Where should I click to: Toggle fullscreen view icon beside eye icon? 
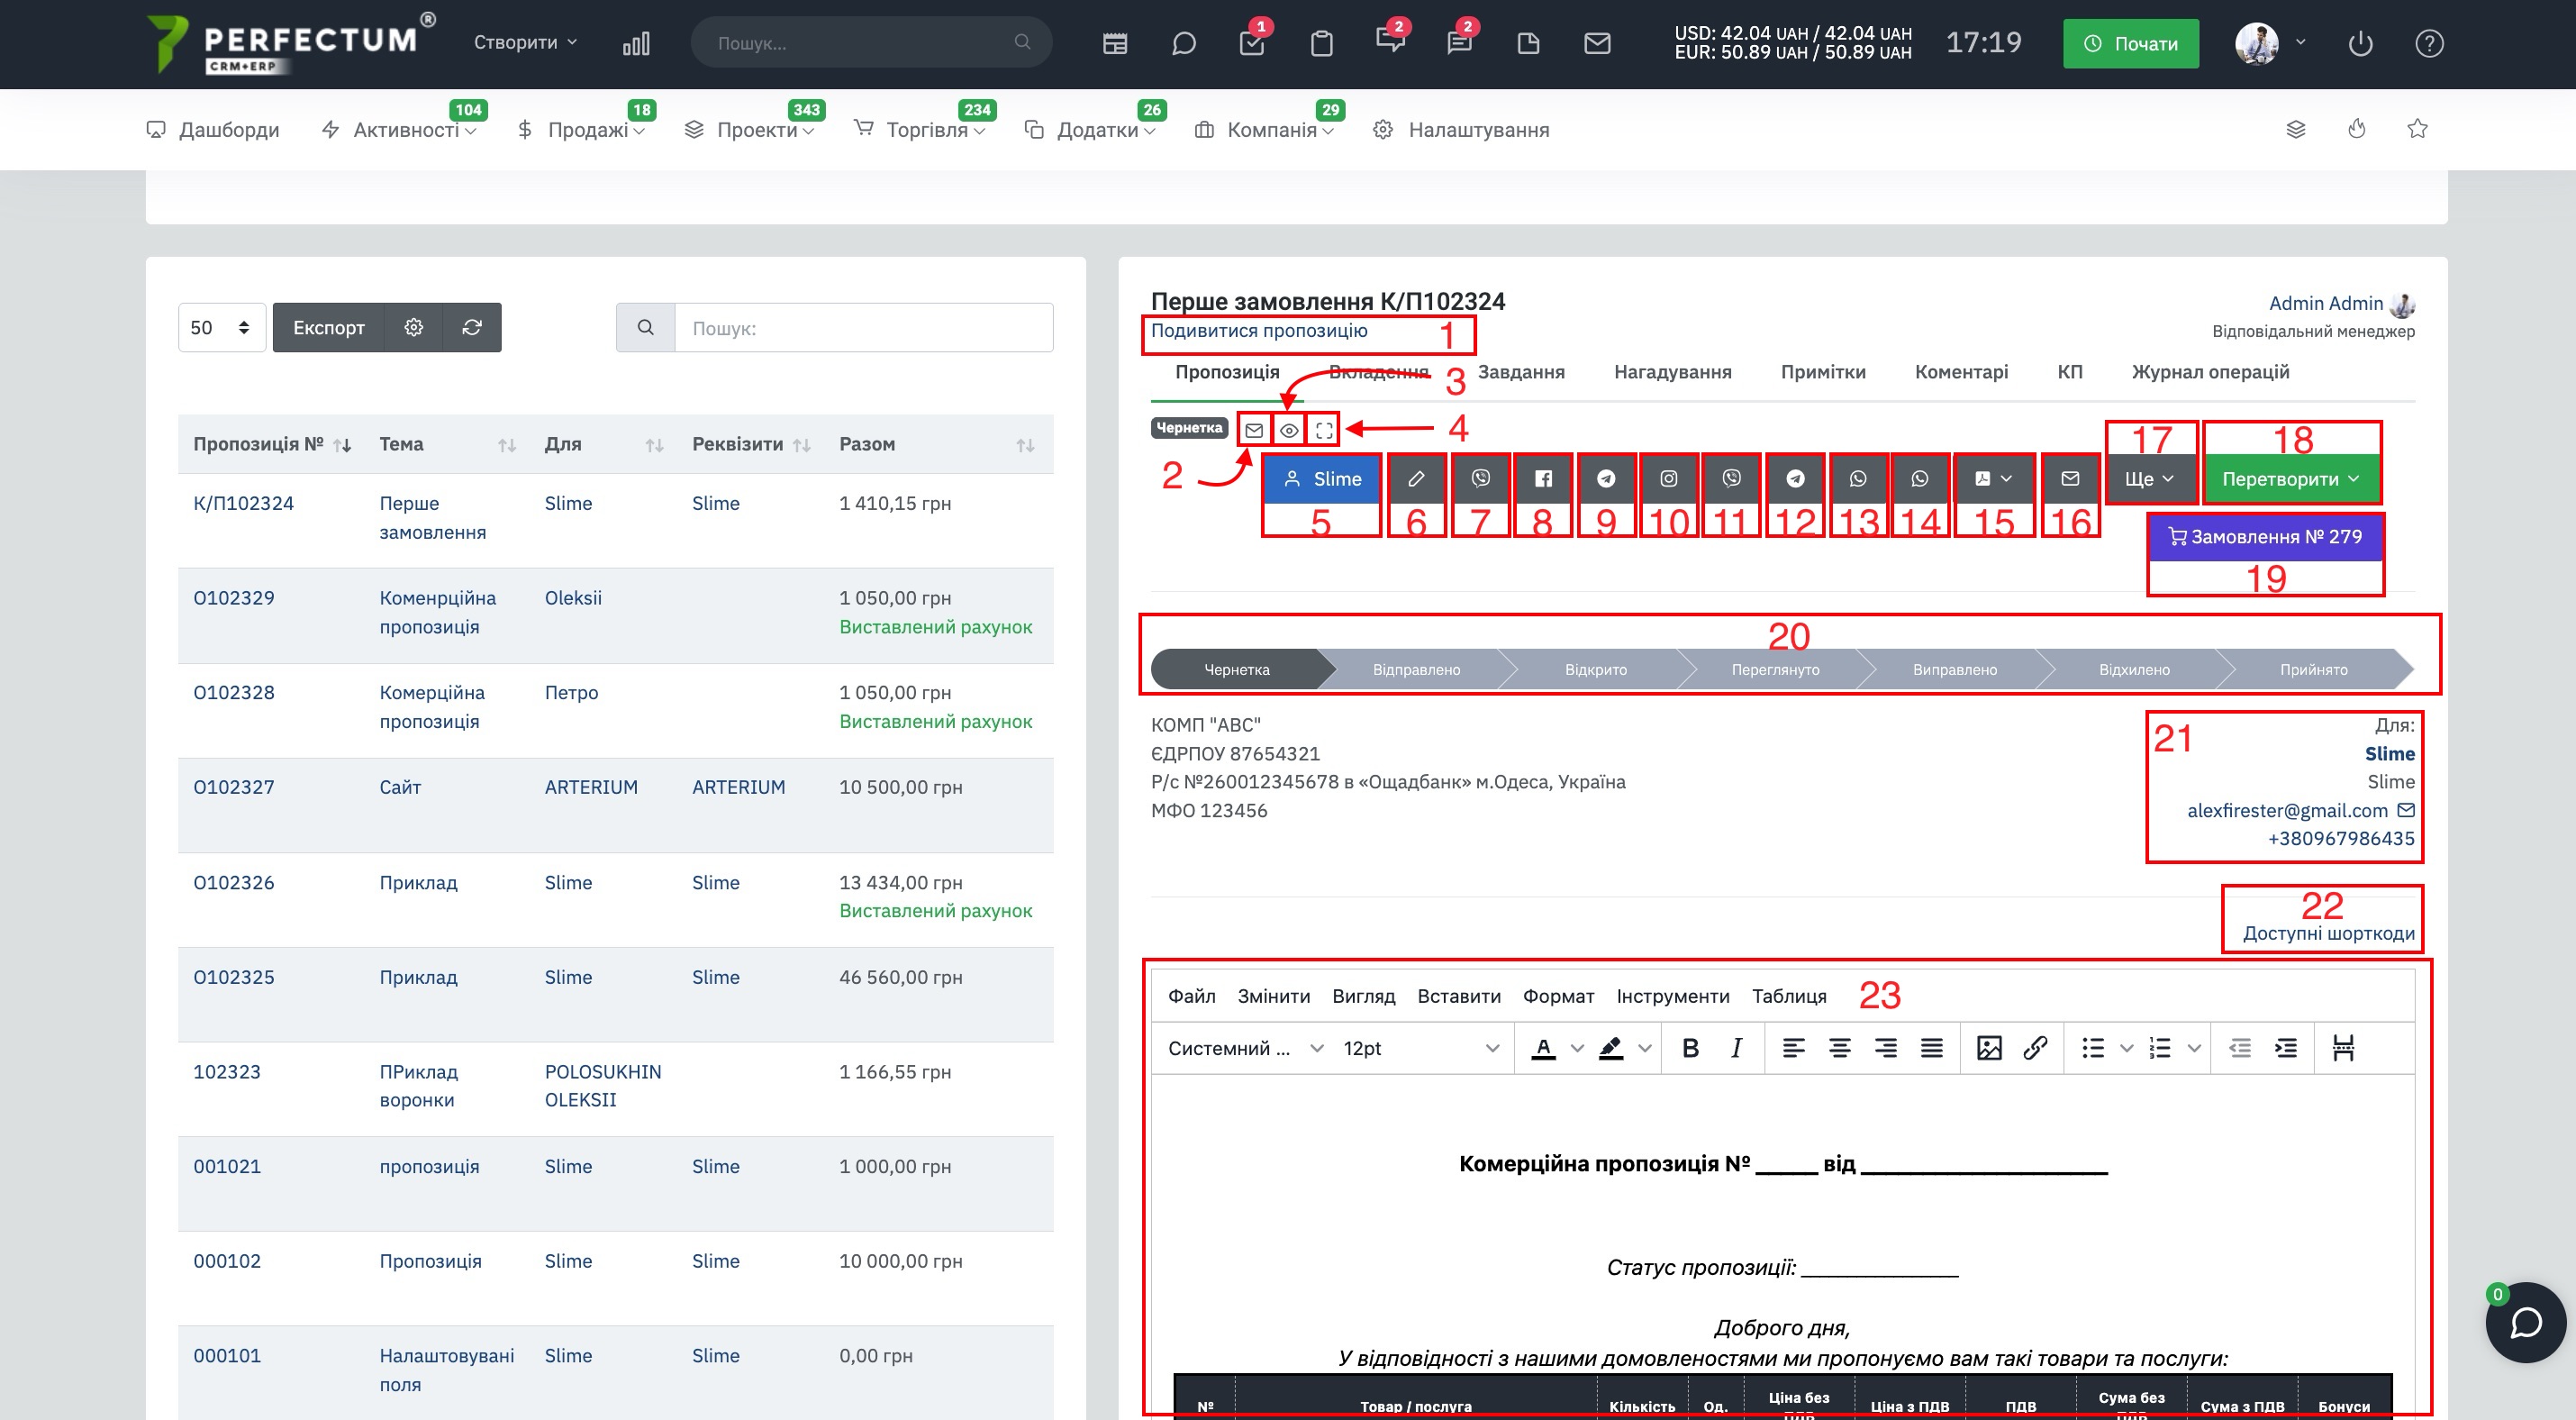click(1323, 430)
